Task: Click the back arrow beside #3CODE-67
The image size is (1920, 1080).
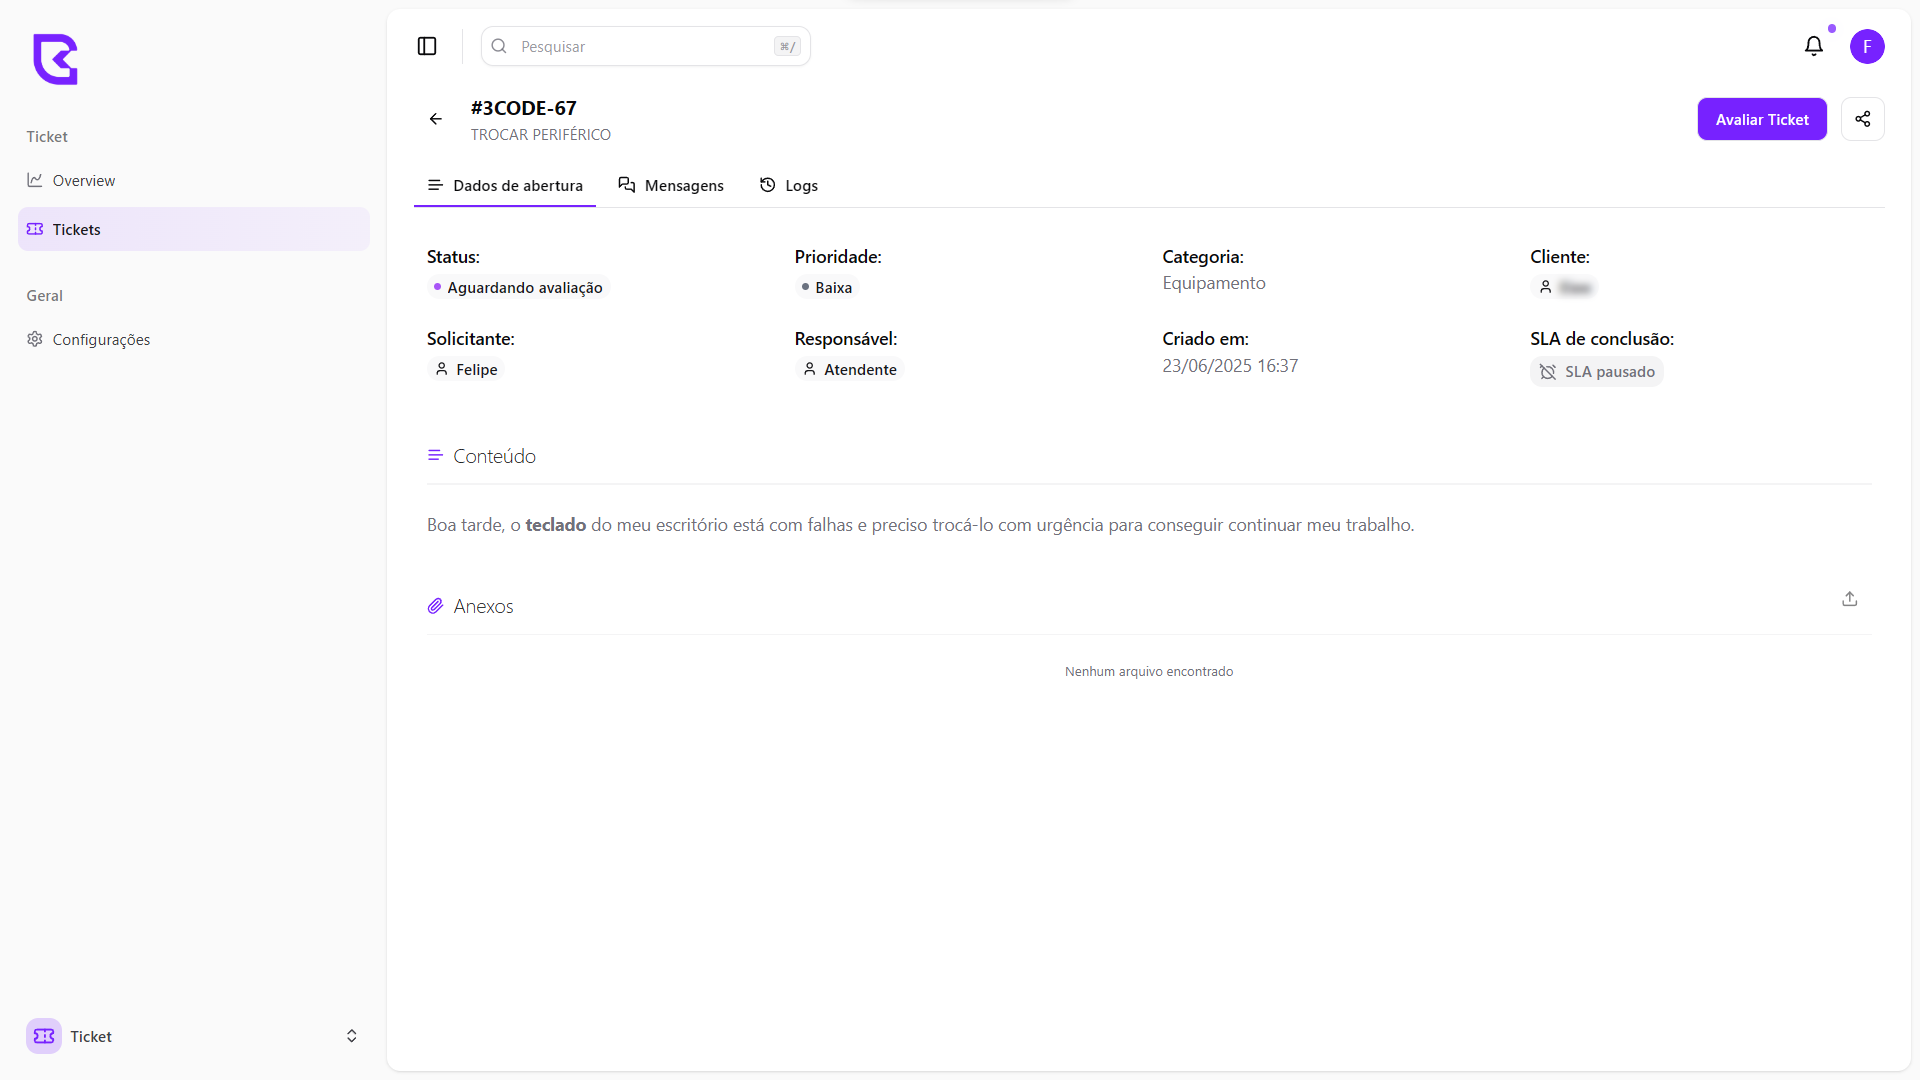Action: tap(436, 119)
